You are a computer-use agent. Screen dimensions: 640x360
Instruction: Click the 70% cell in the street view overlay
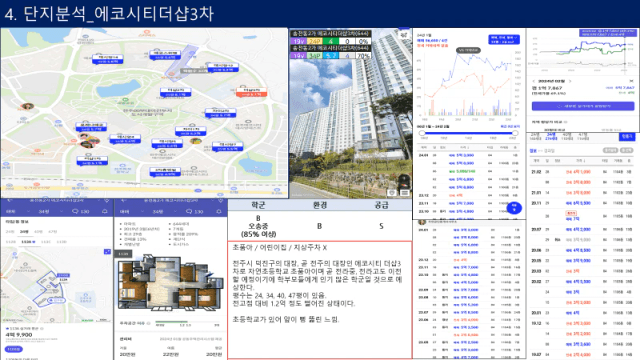(x=363, y=56)
